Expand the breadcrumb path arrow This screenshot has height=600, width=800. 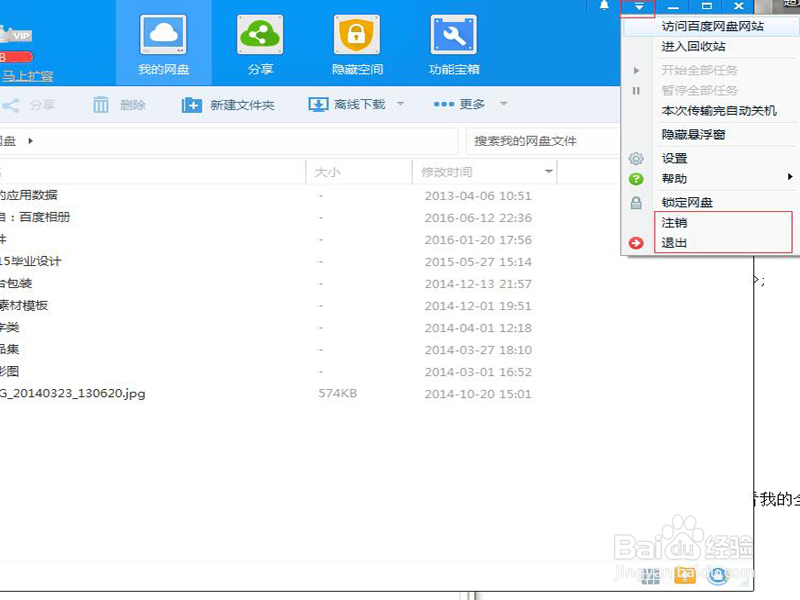(x=31, y=141)
